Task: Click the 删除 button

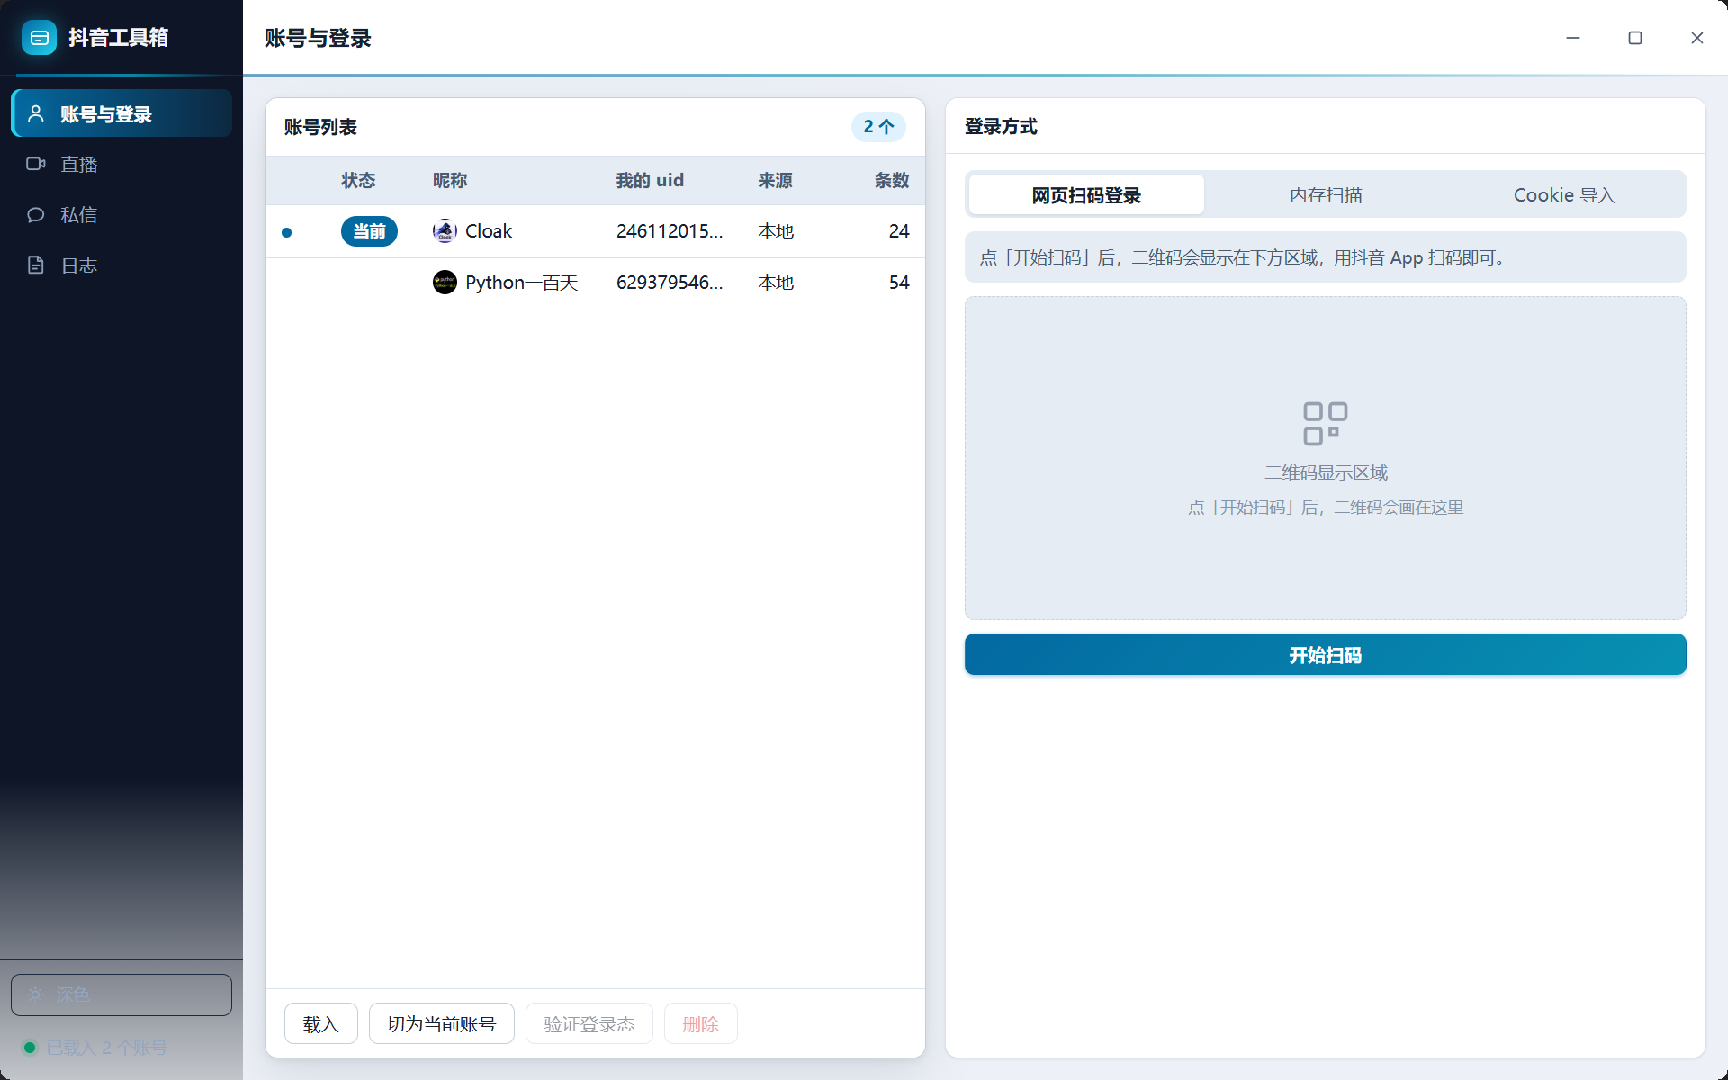Action: tap(701, 1024)
